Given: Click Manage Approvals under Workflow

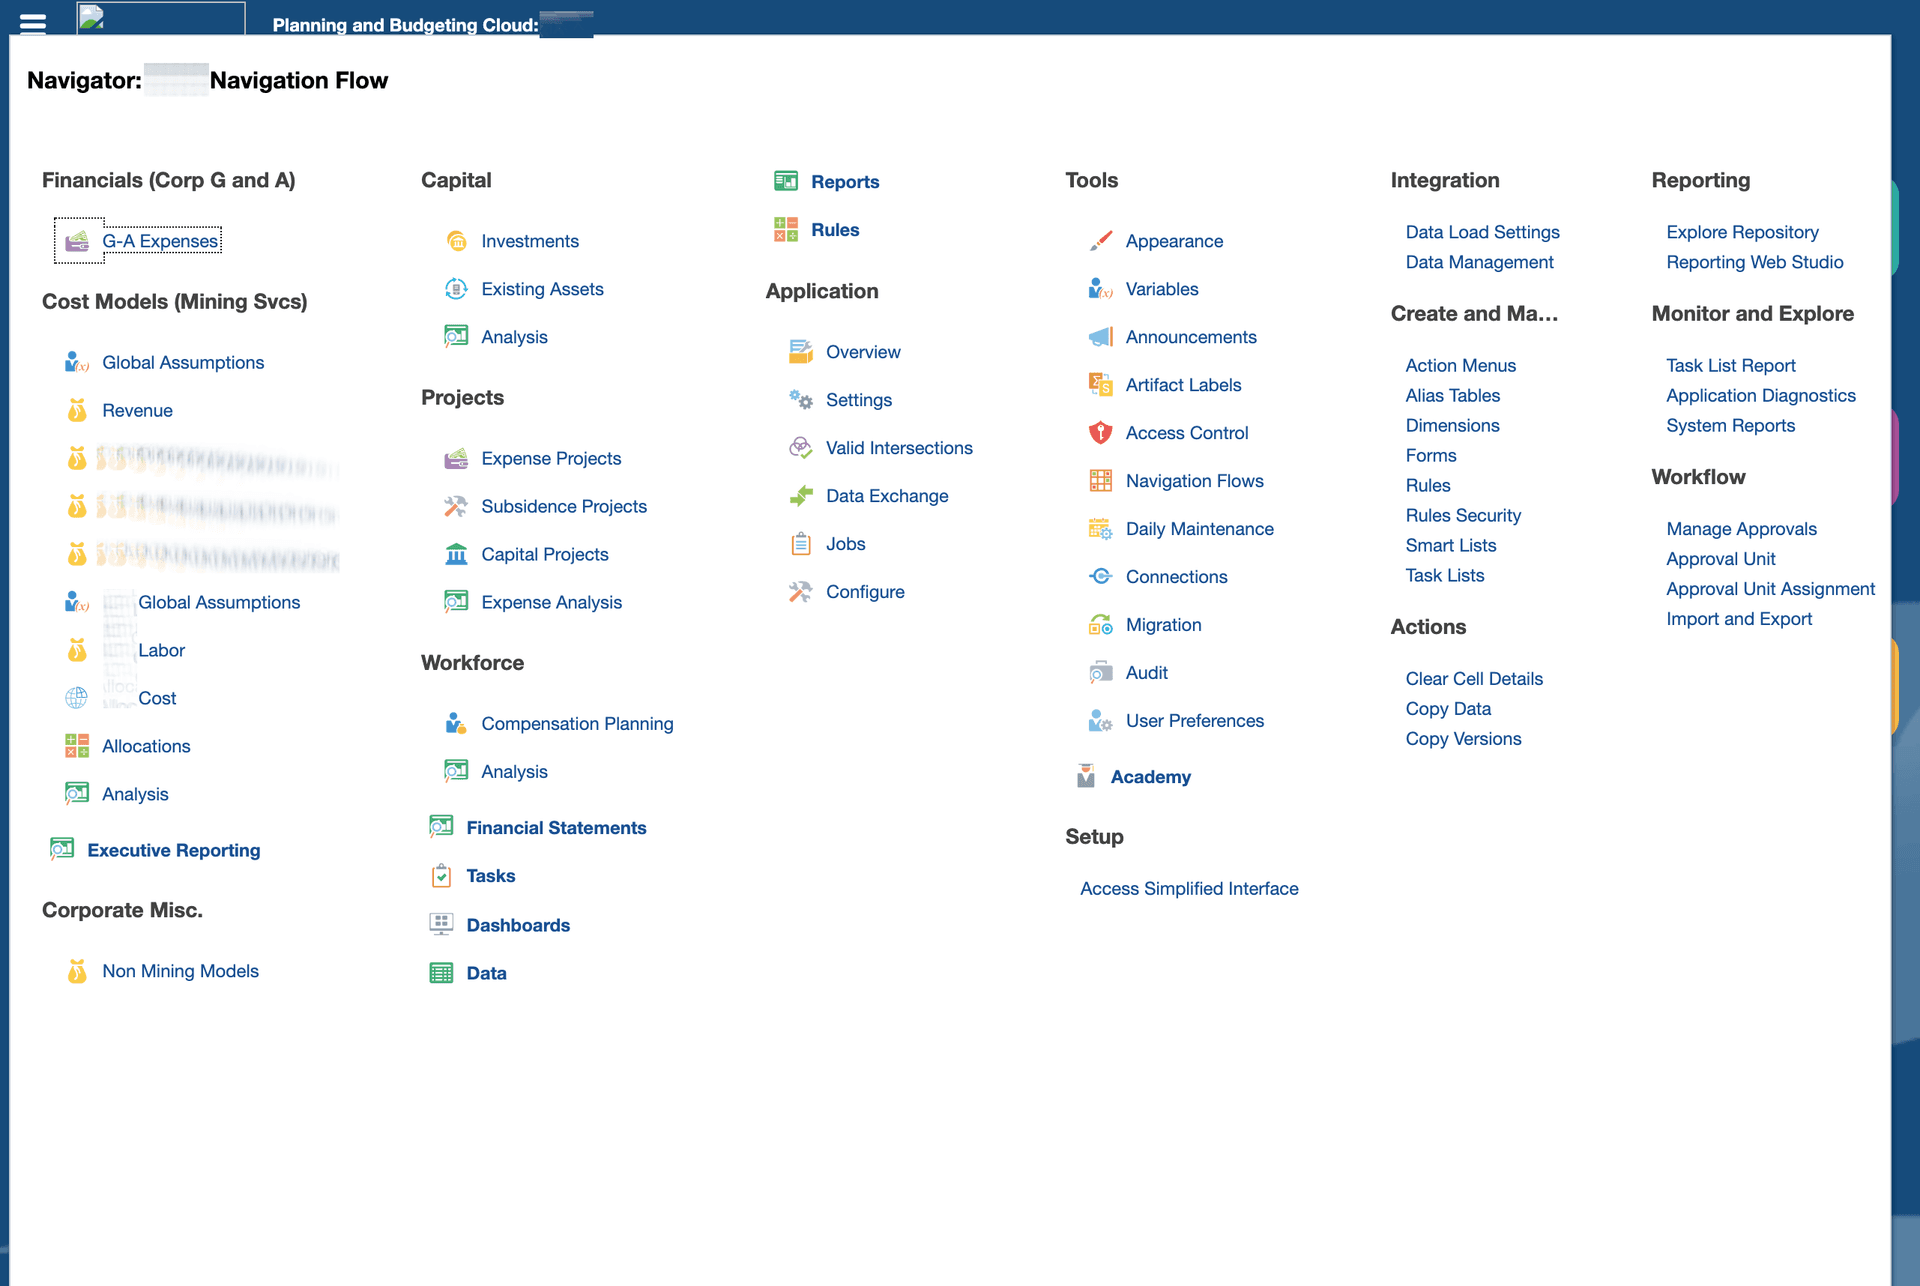Looking at the screenshot, I should 1741,528.
